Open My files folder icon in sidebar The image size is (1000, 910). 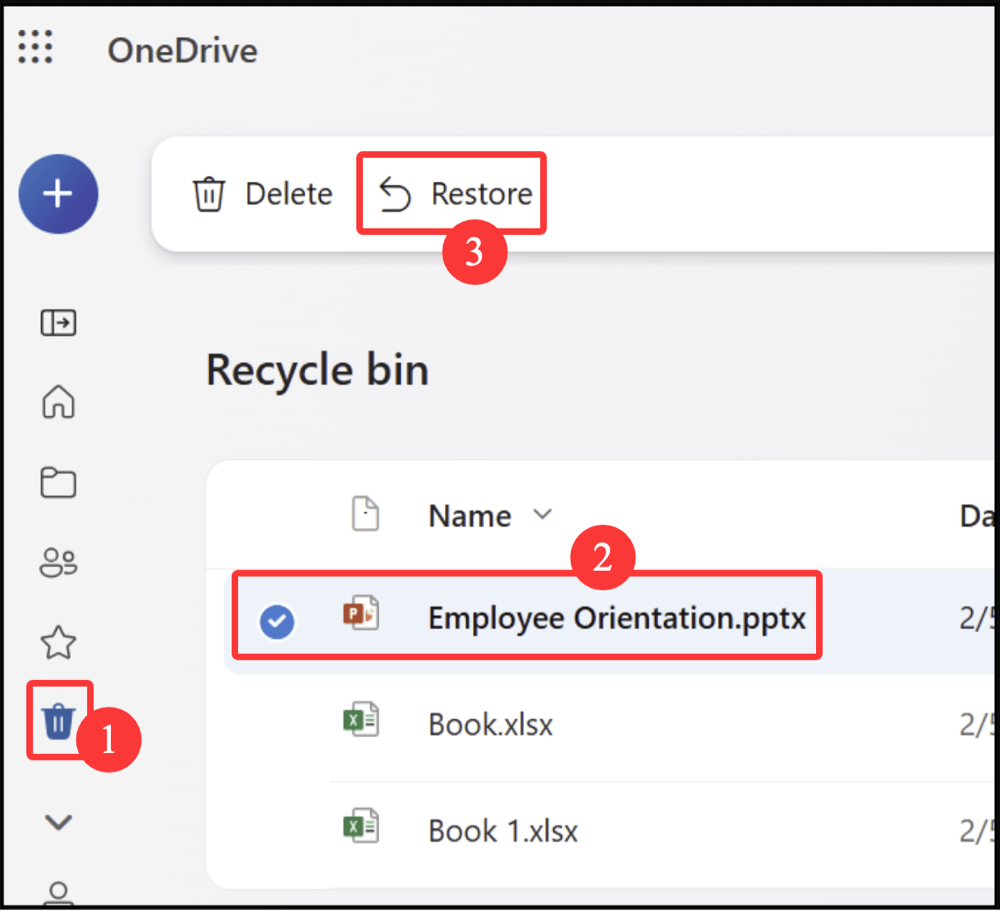point(58,482)
